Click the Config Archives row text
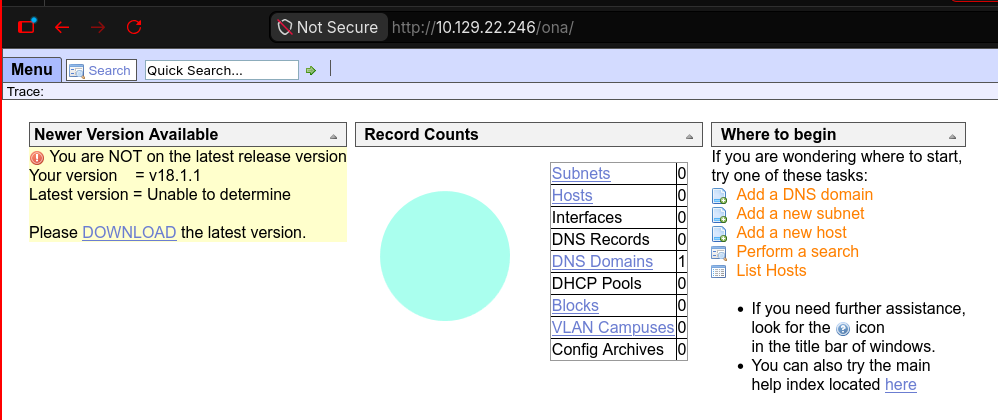The width and height of the screenshot is (998, 420). (608, 349)
